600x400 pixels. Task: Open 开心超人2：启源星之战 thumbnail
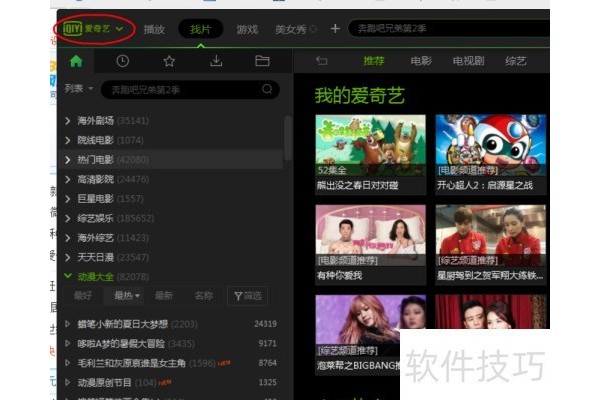(x=491, y=145)
